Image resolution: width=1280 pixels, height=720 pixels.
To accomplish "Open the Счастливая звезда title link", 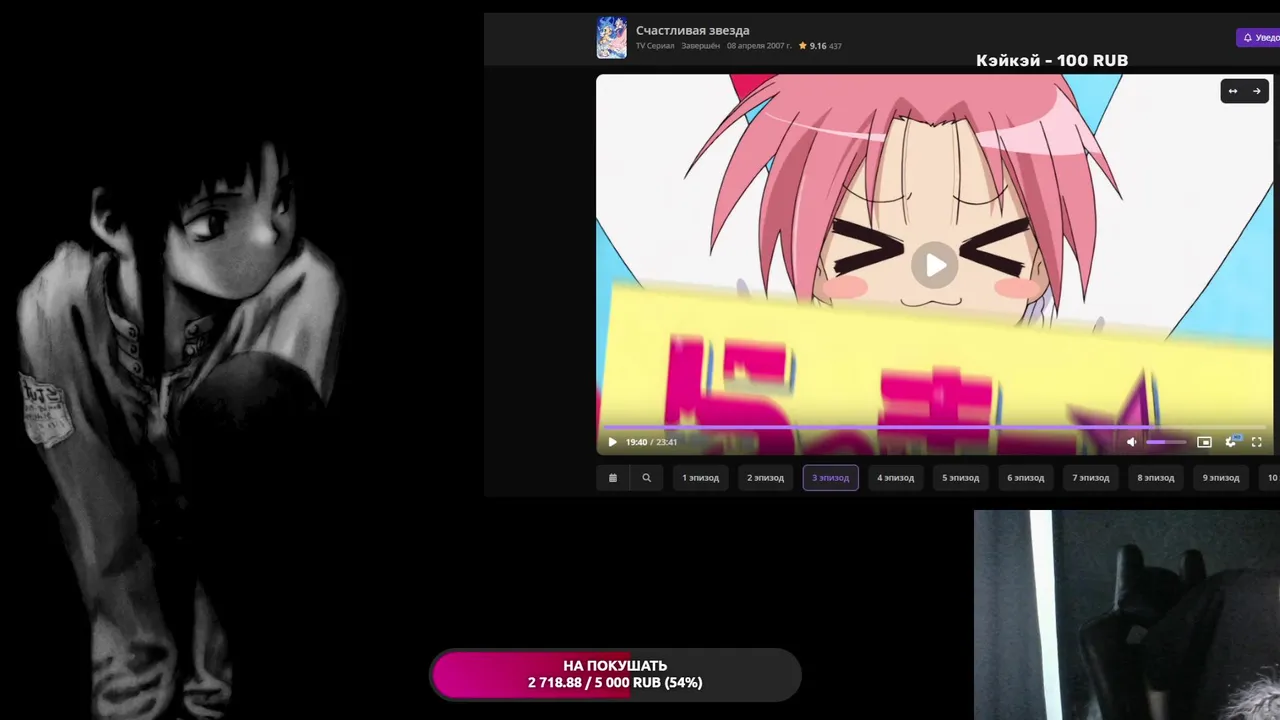I will 692,30.
